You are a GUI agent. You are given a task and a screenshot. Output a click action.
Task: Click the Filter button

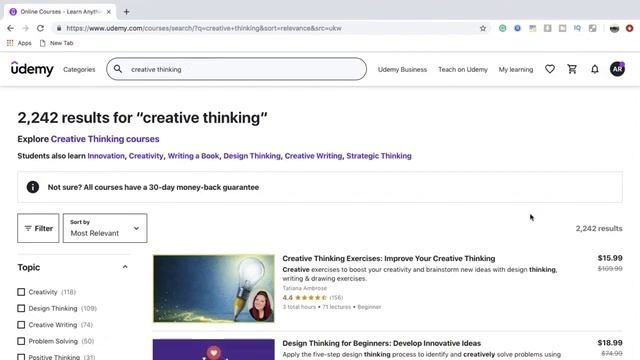38,228
